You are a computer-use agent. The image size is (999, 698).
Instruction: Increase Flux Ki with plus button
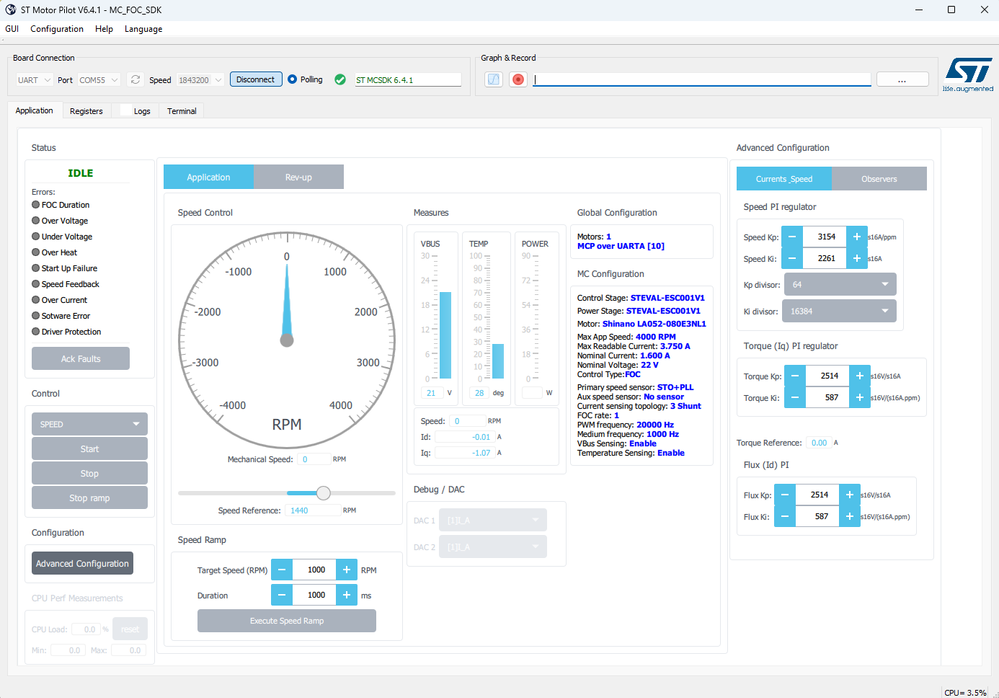(x=849, y=516)
